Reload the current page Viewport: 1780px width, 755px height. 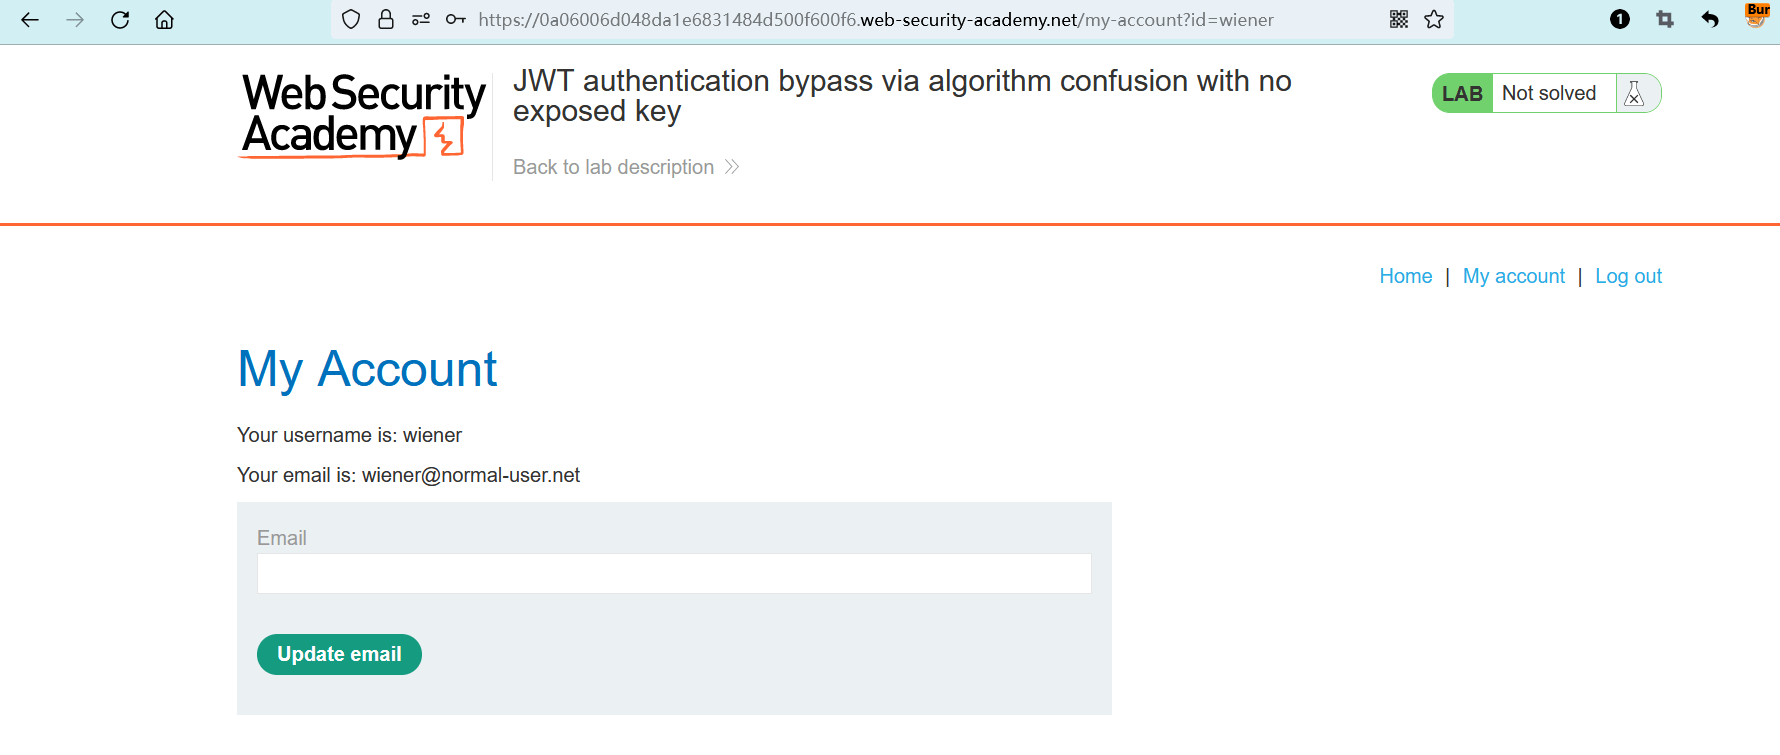(120, 20)
